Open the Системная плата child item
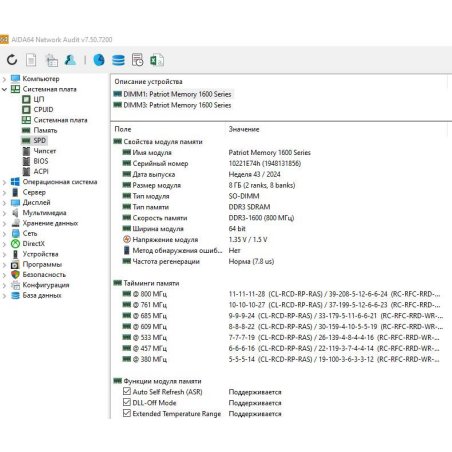This screenshot has height=452, width=452. (x=60, y=120)
